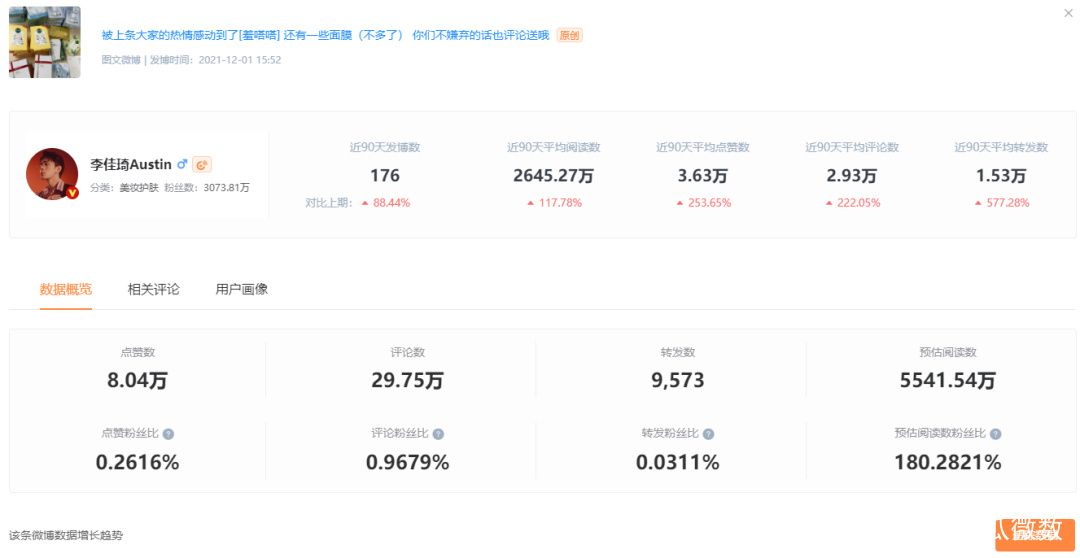The image size is (1080, 558).
Task: Click the 88.44% increase indicator
Action: point(385,203)
